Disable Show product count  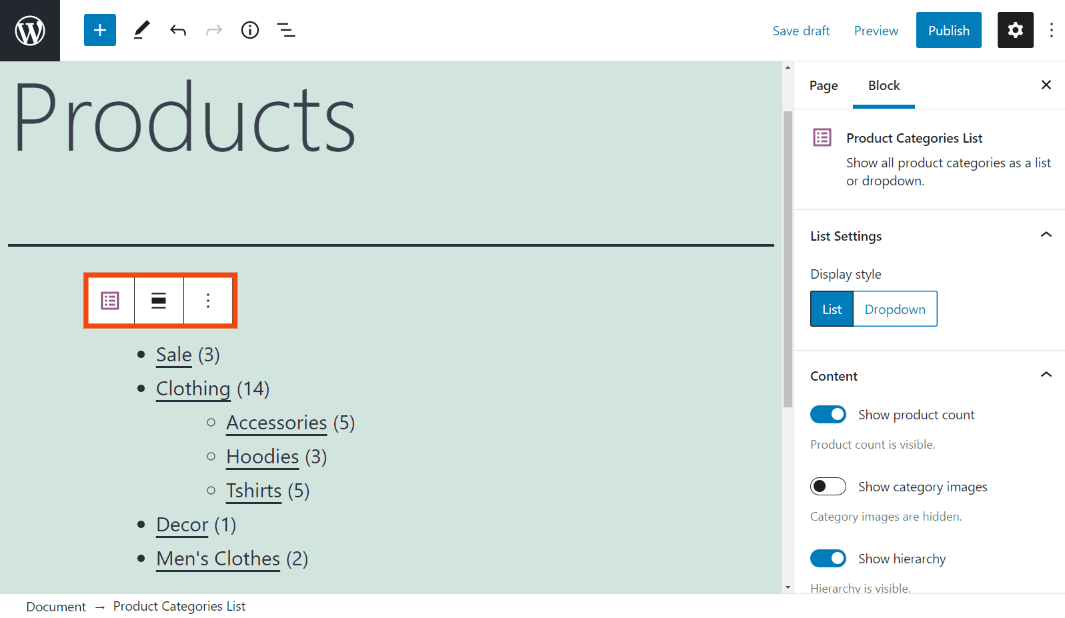[x=828, y=414]
